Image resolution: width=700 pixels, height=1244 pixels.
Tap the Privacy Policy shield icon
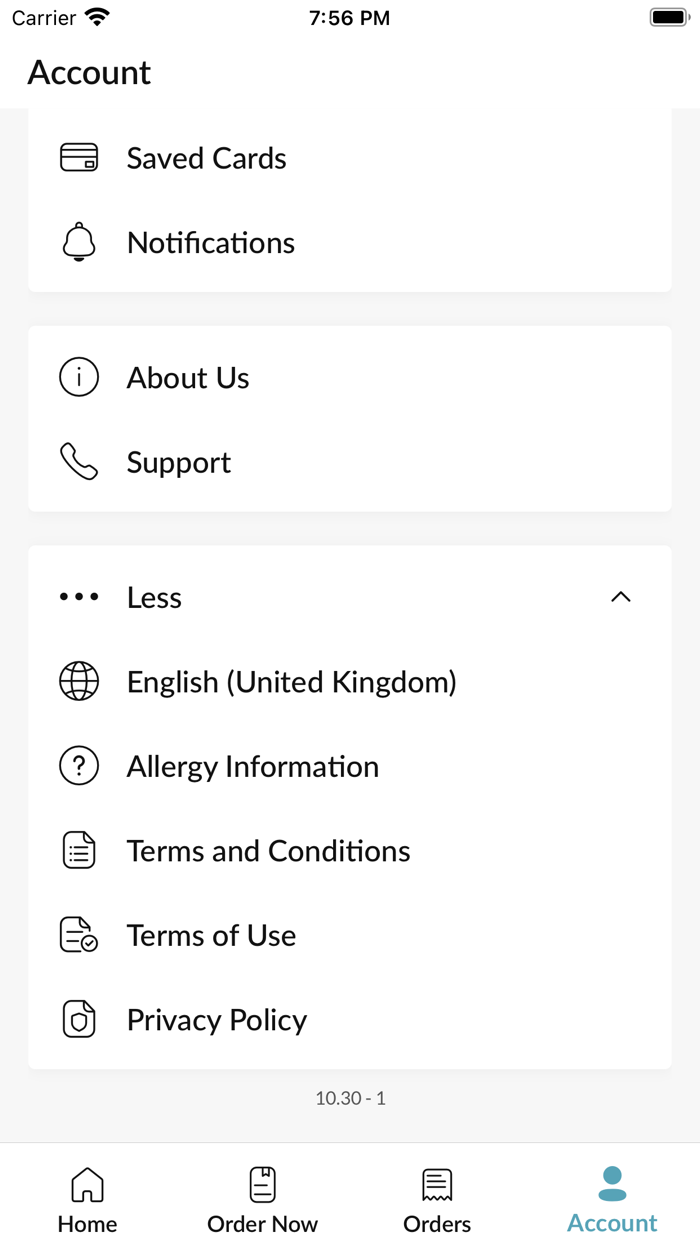click(x=79, y=1020)
